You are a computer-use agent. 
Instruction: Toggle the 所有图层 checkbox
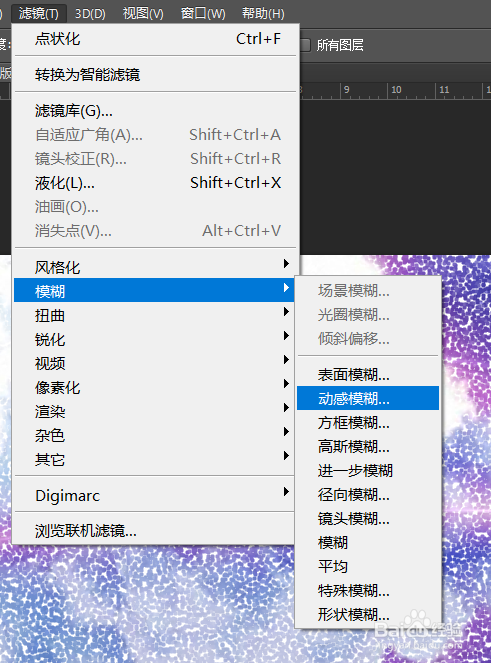[x=305, y=45]
